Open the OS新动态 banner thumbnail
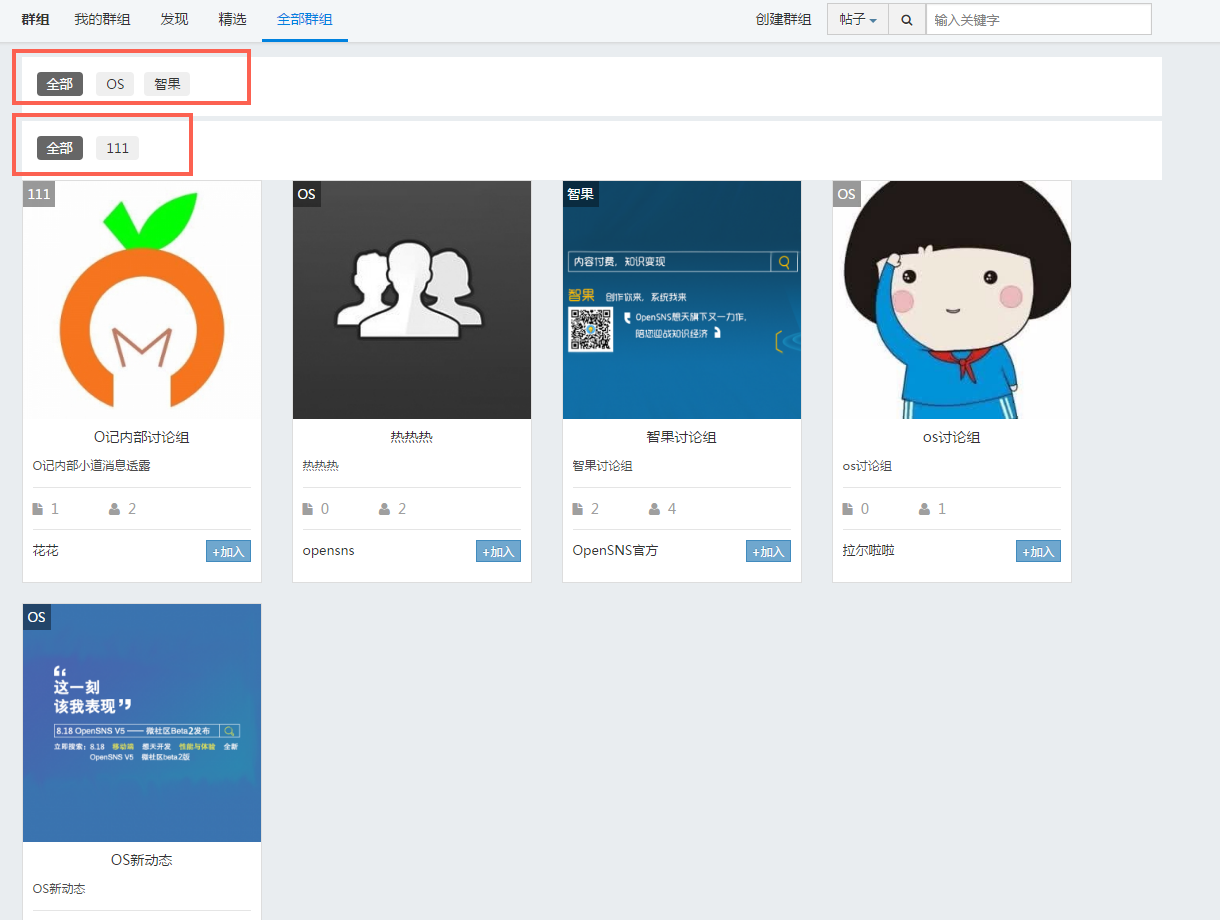Image resolution: width=1220 pixels, height=920 pixels. [142, 723]
